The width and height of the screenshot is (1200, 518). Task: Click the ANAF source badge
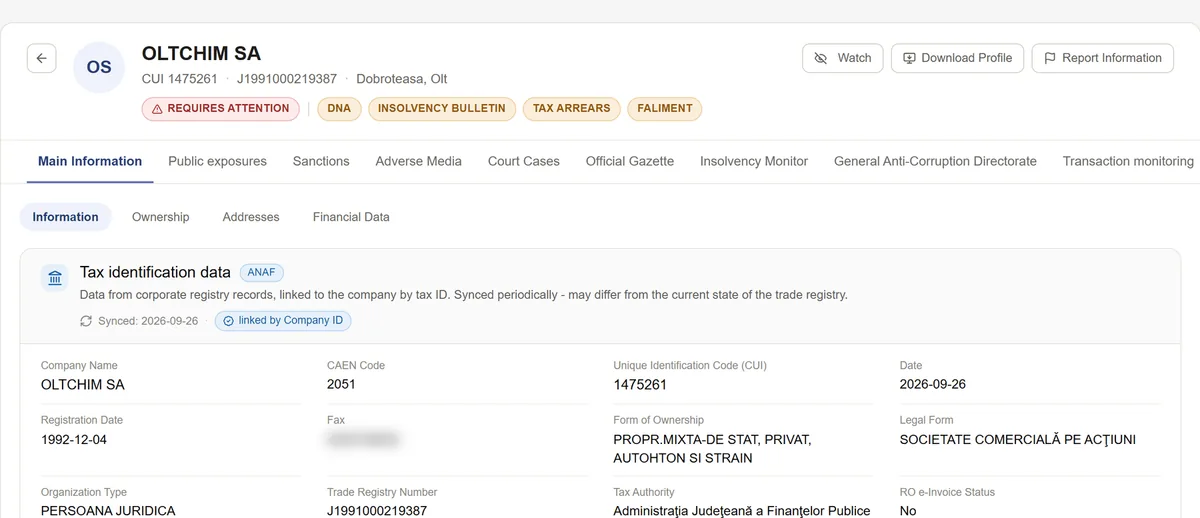[x=262, y=272]
